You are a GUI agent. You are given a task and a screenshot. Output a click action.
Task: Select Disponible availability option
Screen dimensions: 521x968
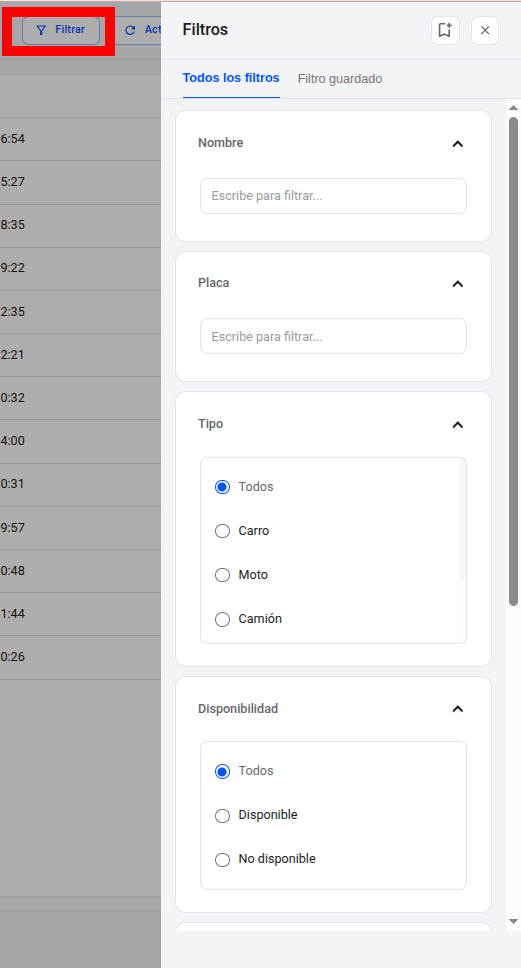222,816
